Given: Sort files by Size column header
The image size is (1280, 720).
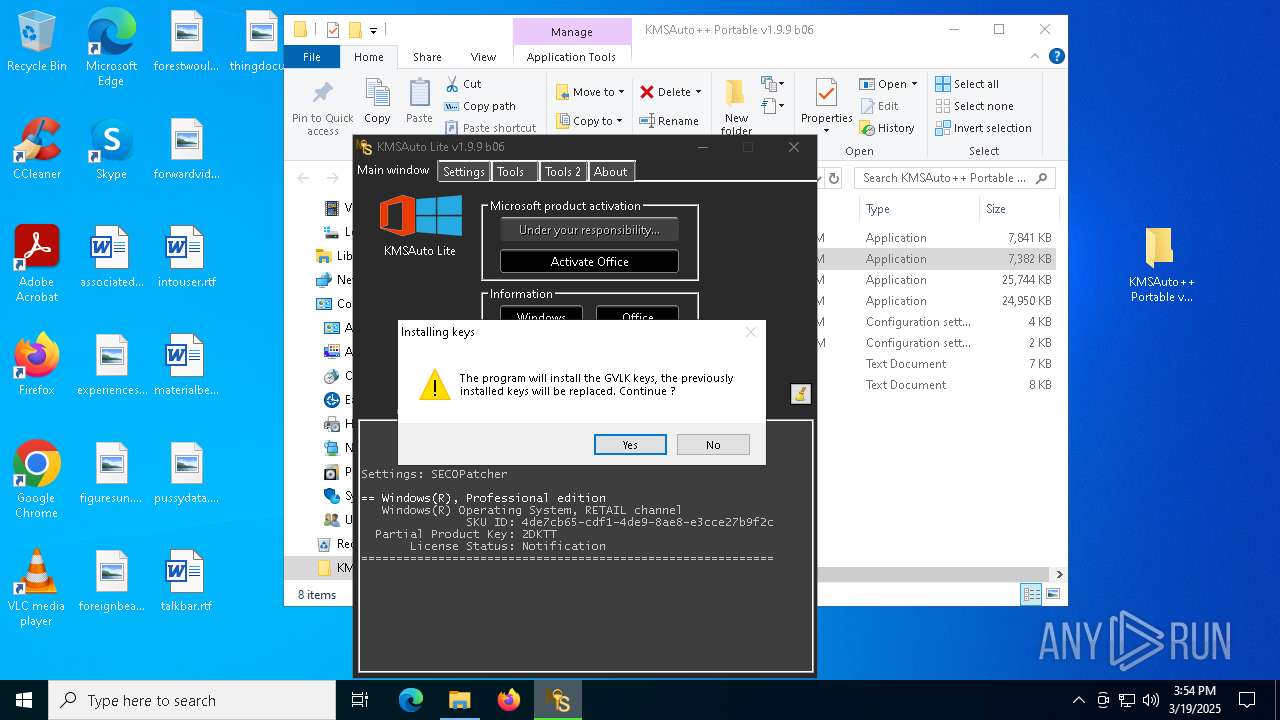Looking at the screenshot, I should click(1018, 209).
